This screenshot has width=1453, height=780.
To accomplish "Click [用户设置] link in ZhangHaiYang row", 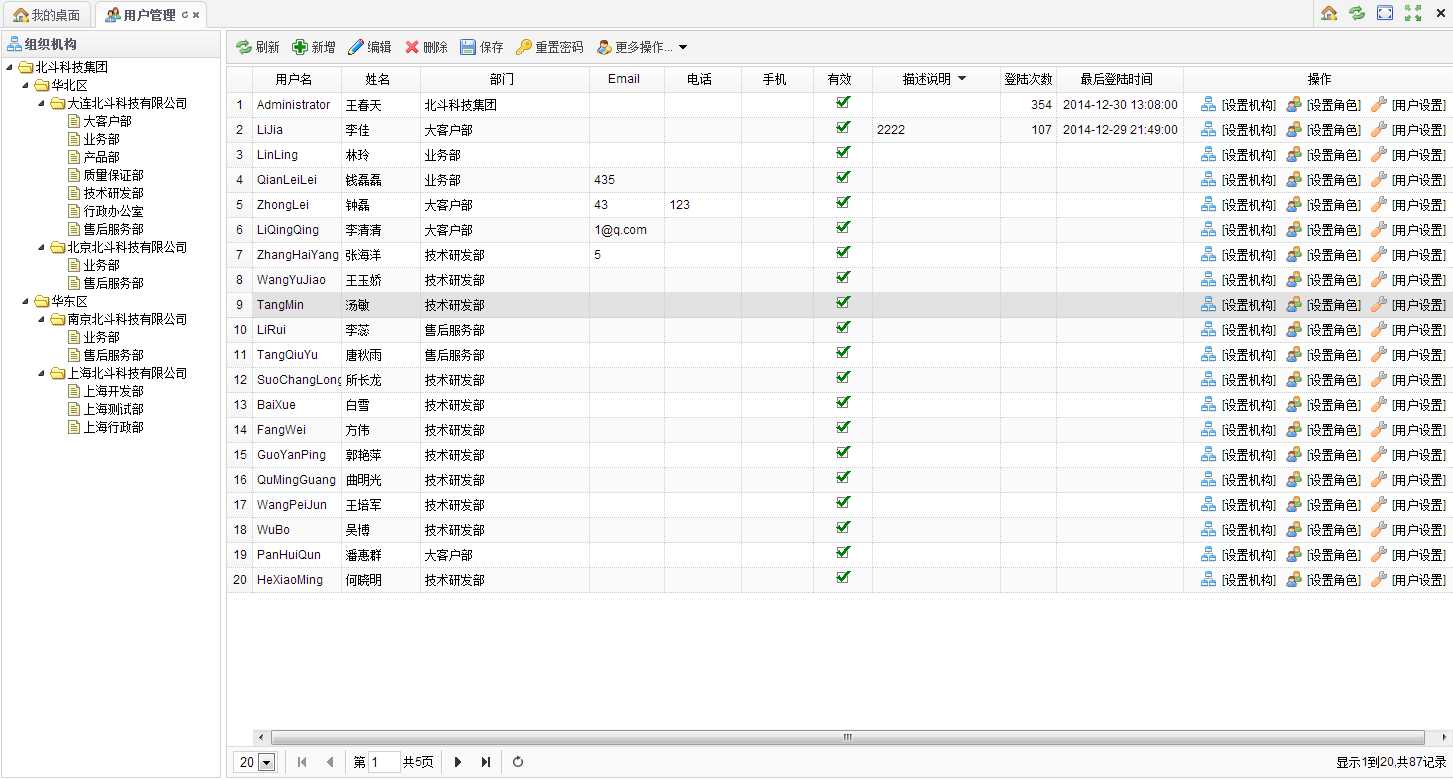I will (1418, 255).
